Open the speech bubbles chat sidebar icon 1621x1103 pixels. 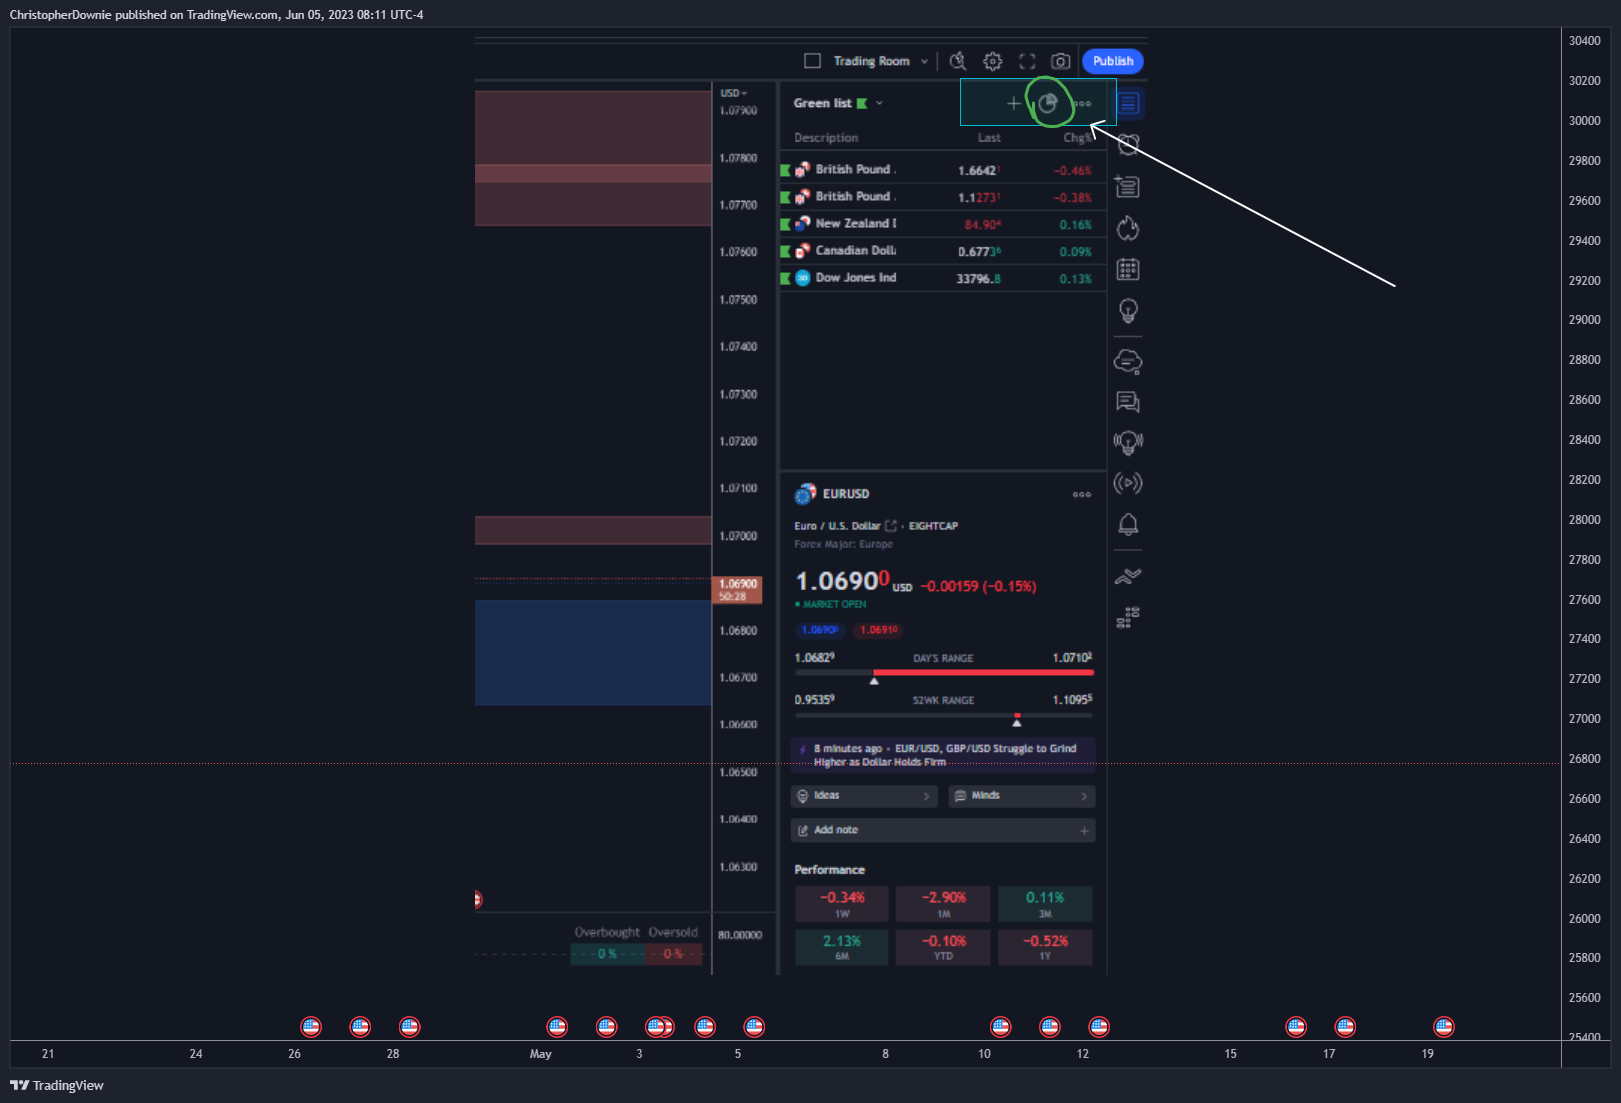(x=1128, y=402)
